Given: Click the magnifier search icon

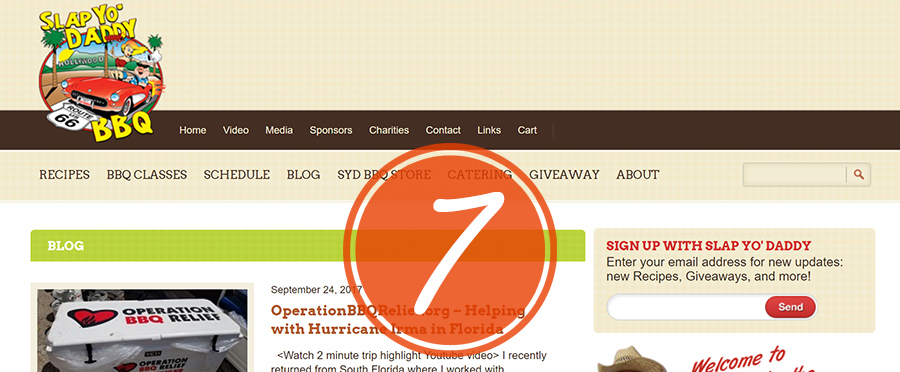Looking at the screenshot, I should [858, 175].
